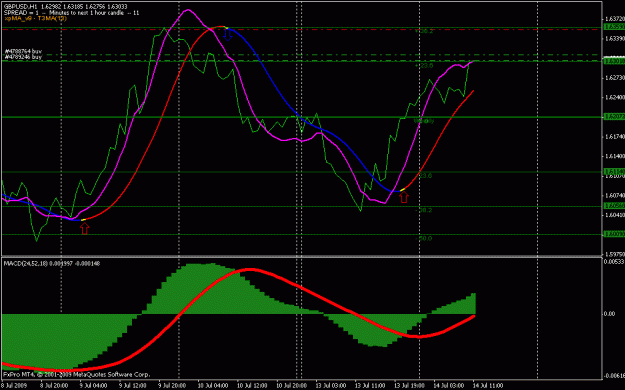The height and width of the screenshot is (390, 625).
Task: Select the xpMA_v9 - T3MA(12) indicator label
Action: (x=35, y=18)
